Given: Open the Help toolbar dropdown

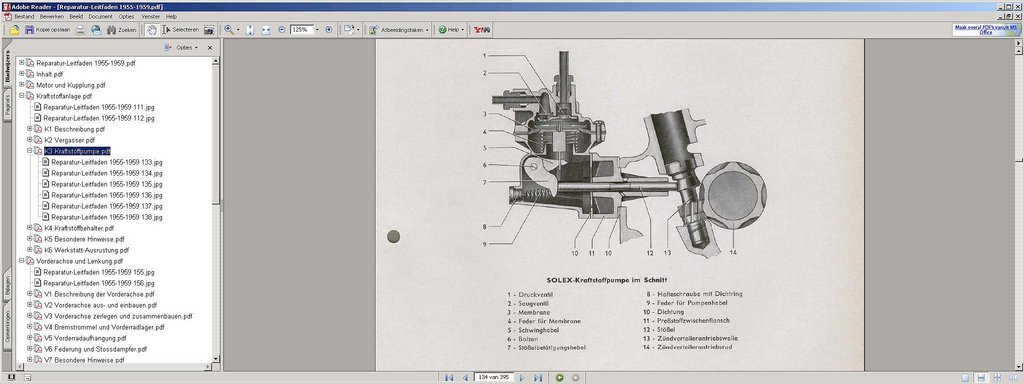Looking at the screenshot, I should (x=451, y=30).
